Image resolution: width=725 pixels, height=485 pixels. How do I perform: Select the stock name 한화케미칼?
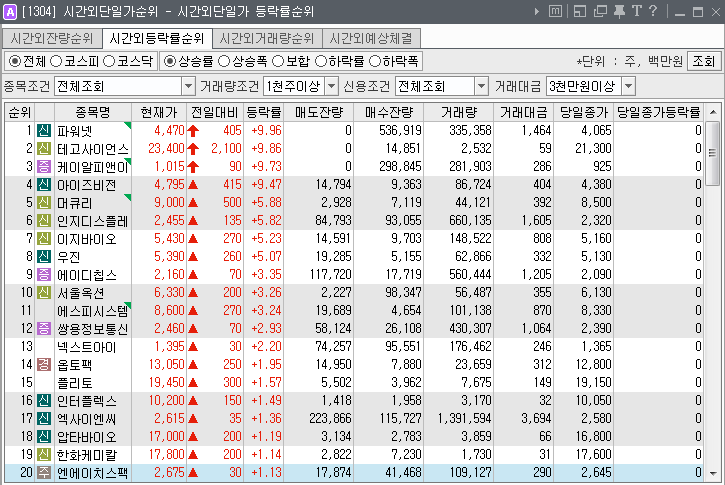(x=87, y=455)
